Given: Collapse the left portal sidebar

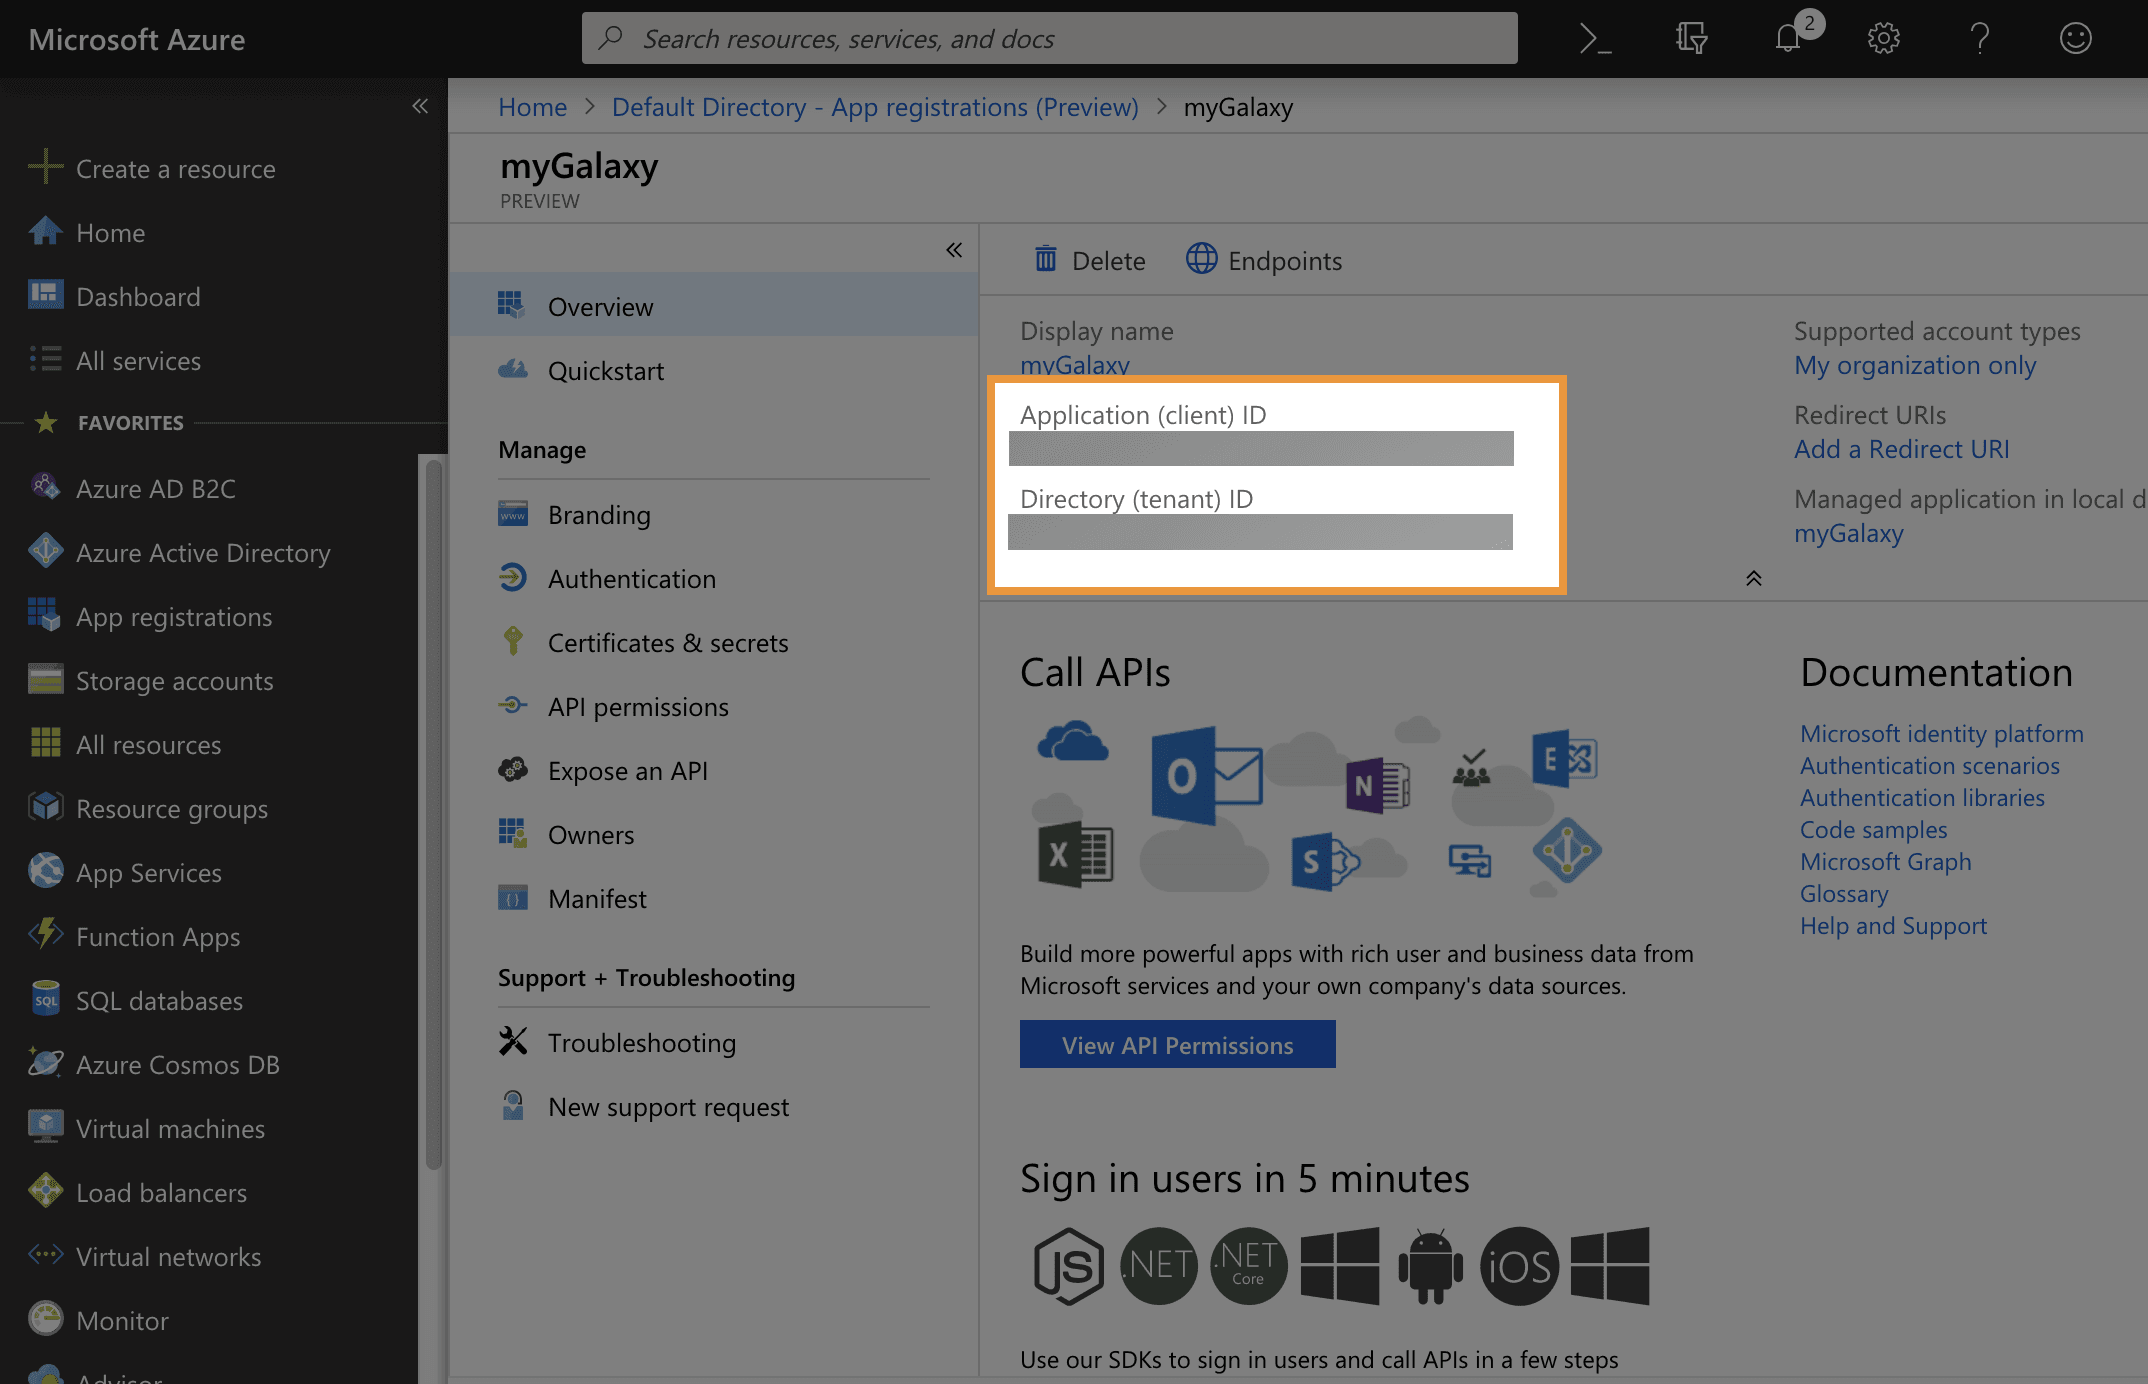Looking at the screenshot, I should pyautogui.click(x=420, y=106).
